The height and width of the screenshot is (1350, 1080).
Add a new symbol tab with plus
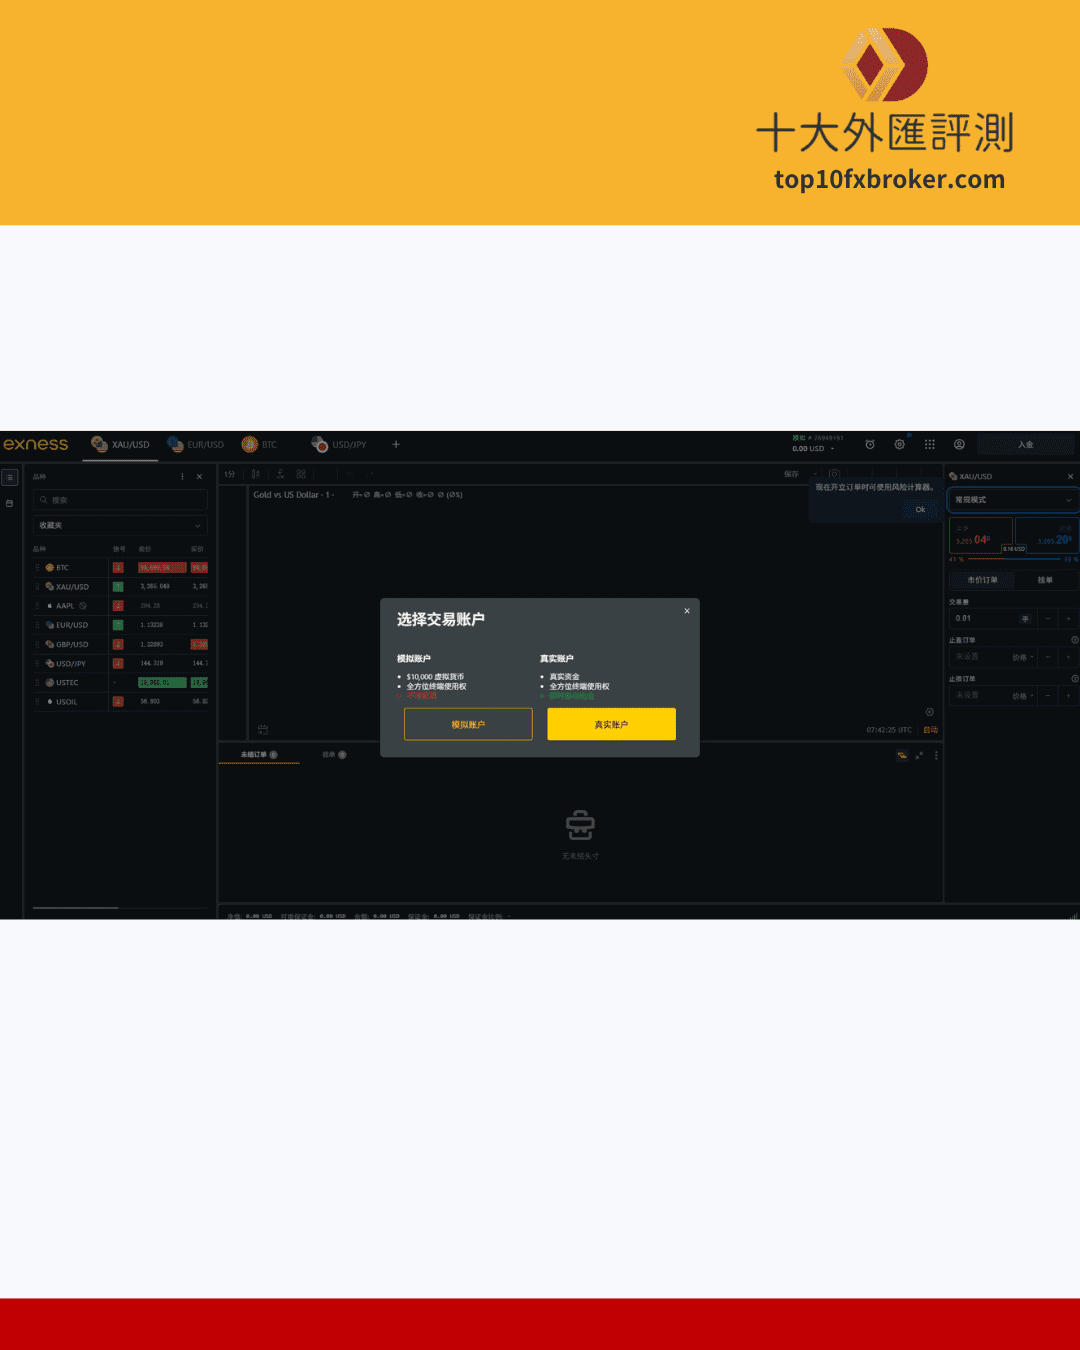(396, 445)
